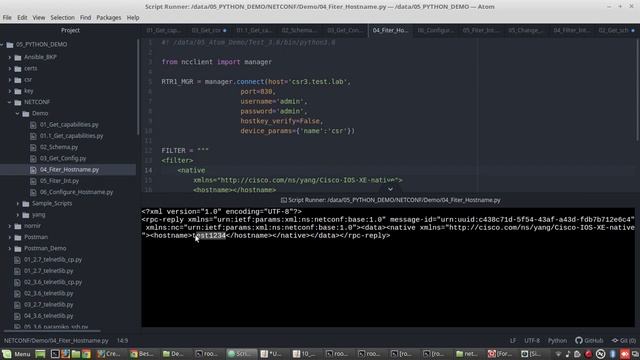Click the Script Runner title icon
This screenshot has height=360, width=640.
[x=284, y=200]
